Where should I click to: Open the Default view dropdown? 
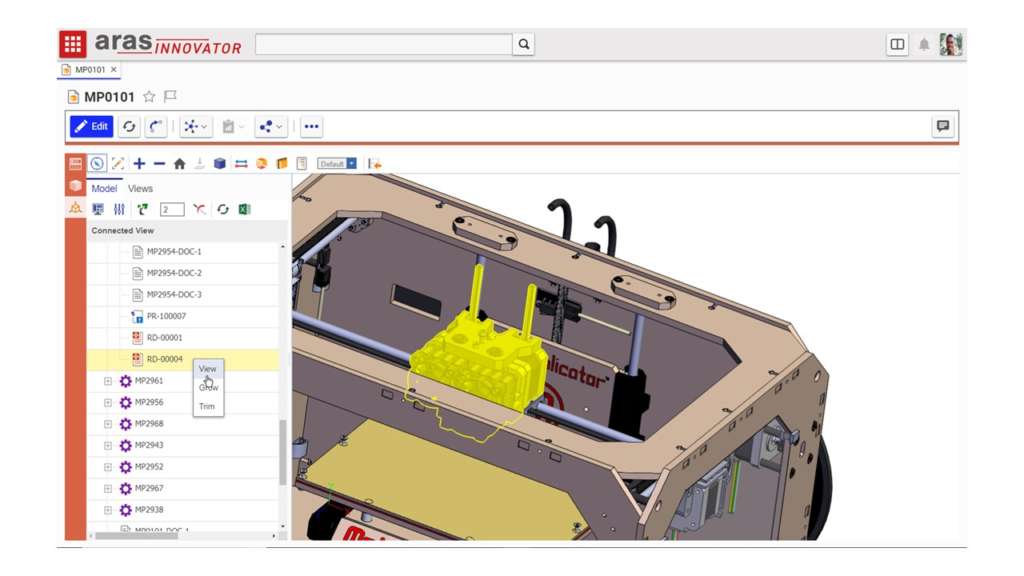(337, 164)
